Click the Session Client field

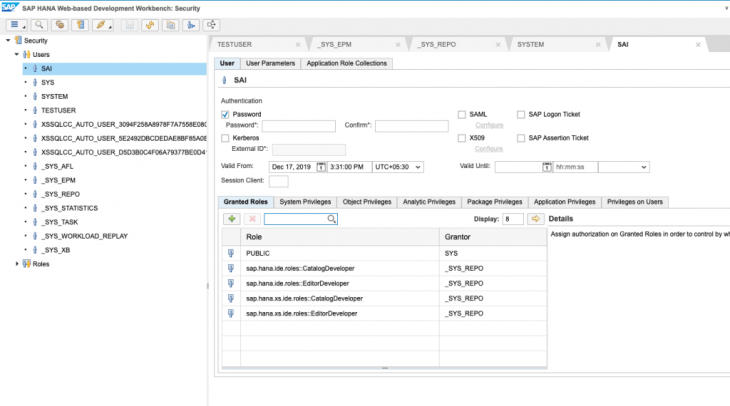coord(278,181)
